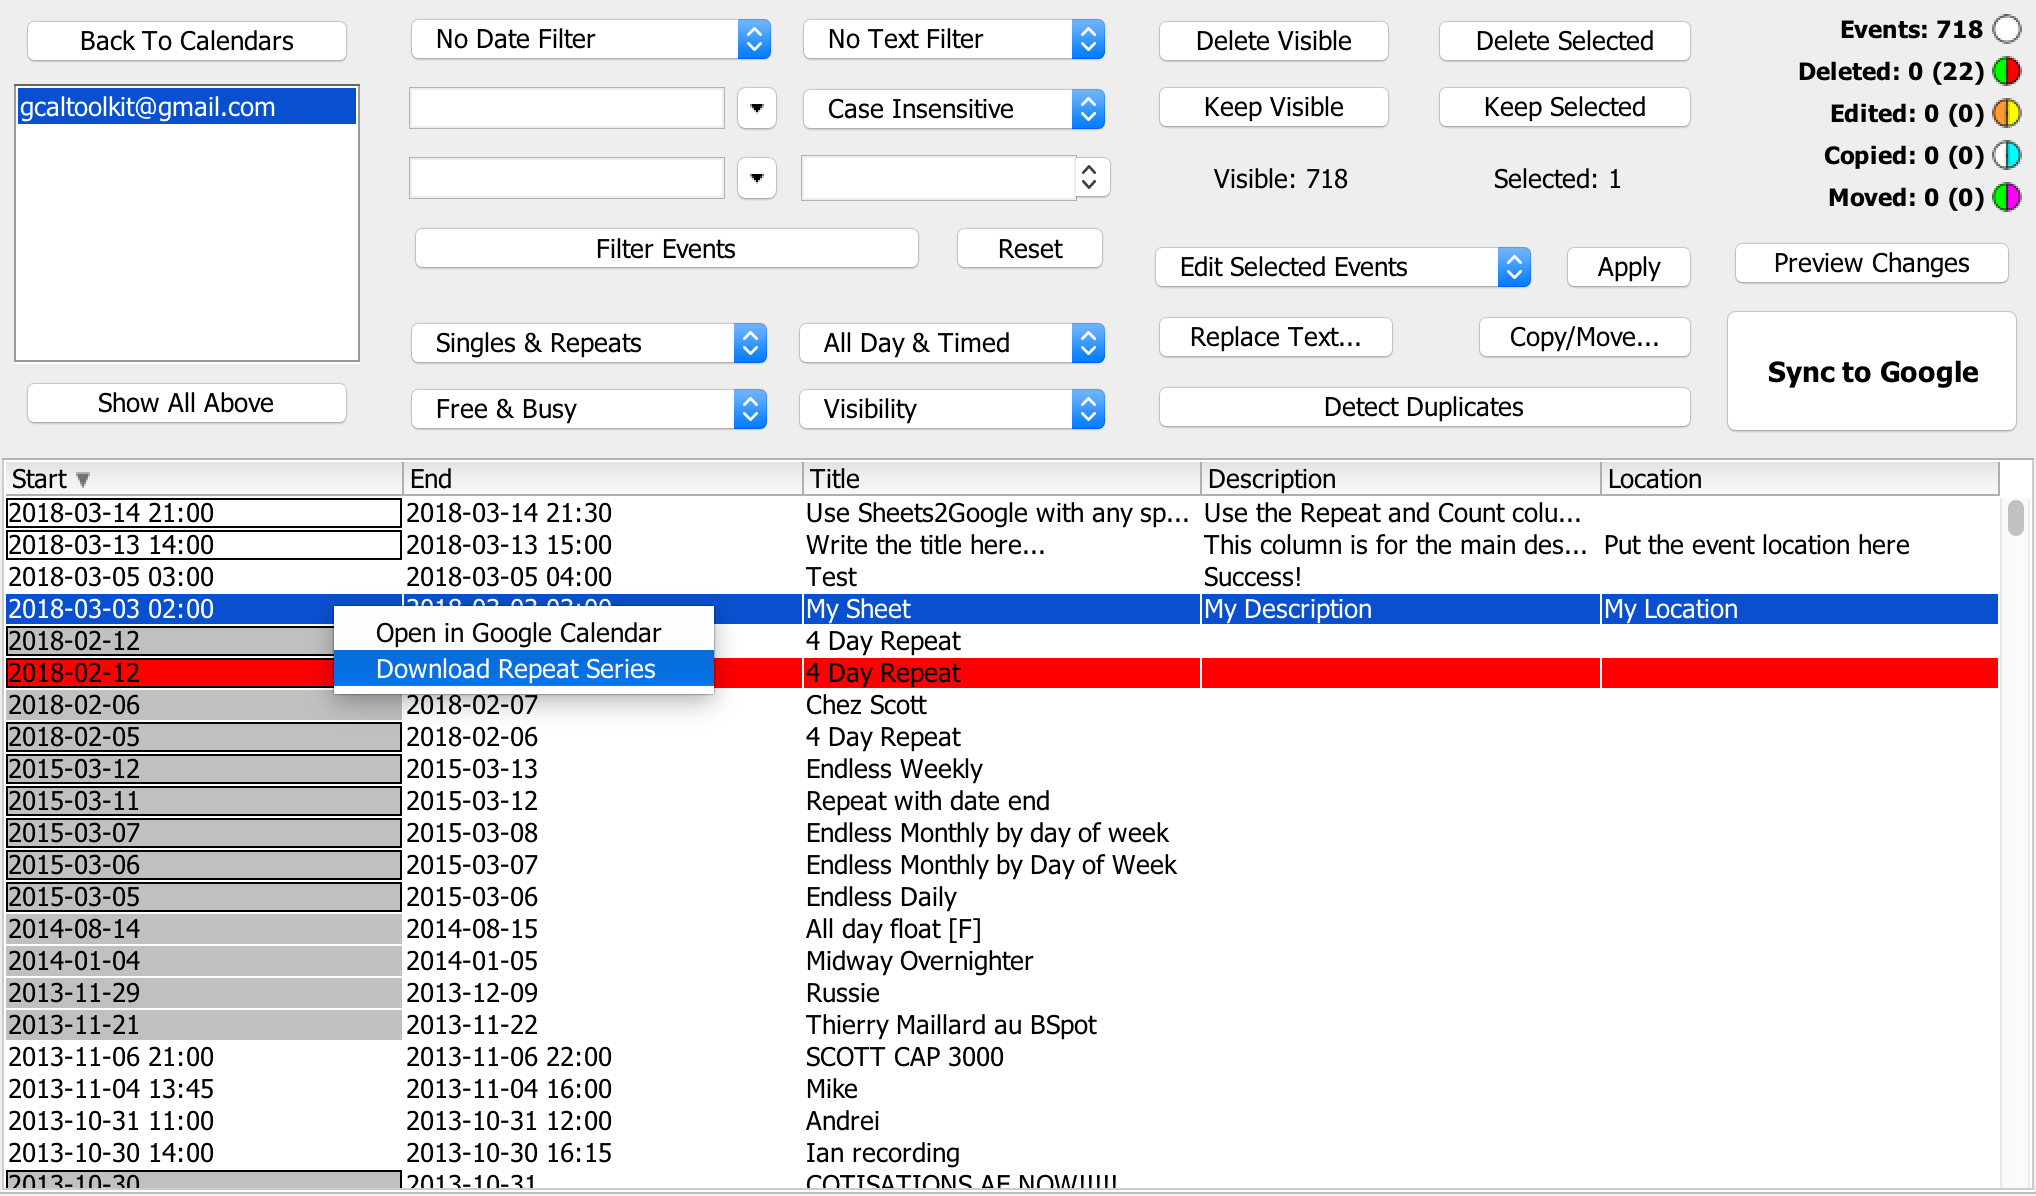Screen dimensions: 2036x1196
Task: Select 'Download Repeat Series' context menu item
Action: 517,671
